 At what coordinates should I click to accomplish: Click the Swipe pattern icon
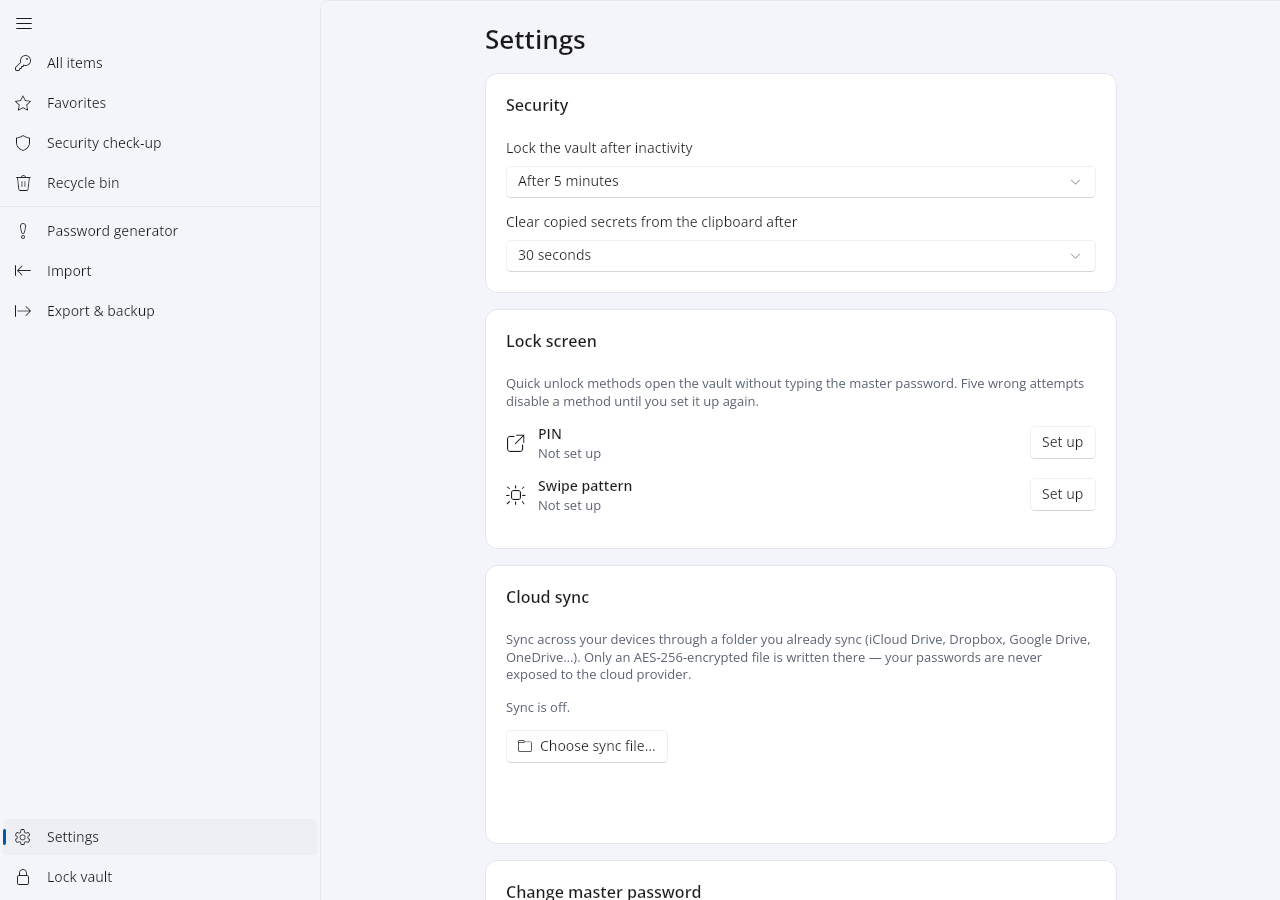(x=516, y=495)
